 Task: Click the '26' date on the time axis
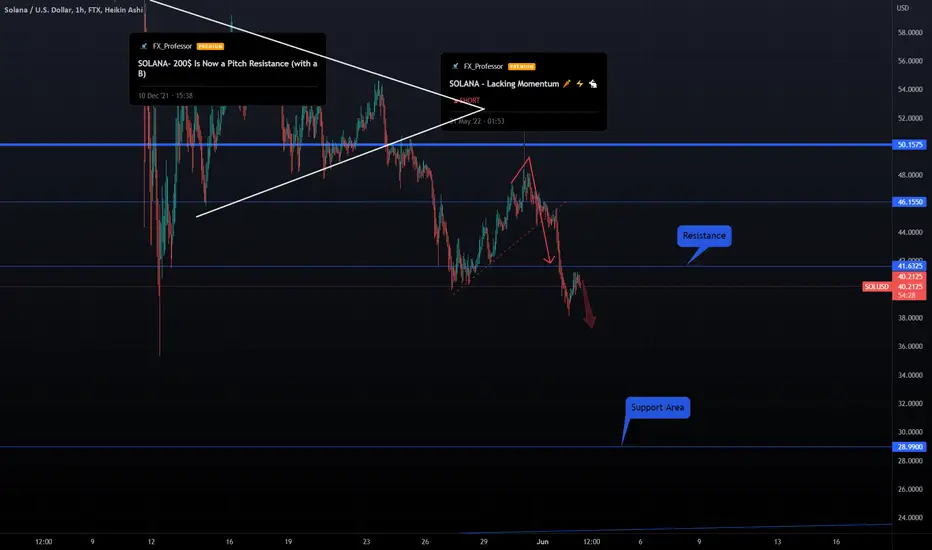pyautogui.click(x=425, y=542)
